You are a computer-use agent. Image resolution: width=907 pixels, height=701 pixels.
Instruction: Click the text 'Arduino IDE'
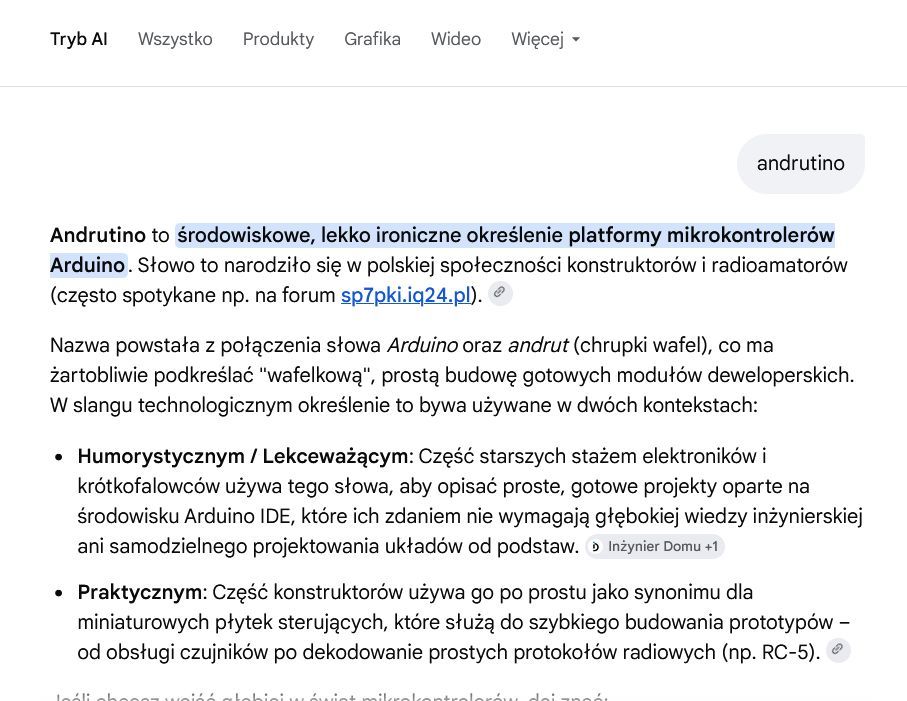[237, 516]
